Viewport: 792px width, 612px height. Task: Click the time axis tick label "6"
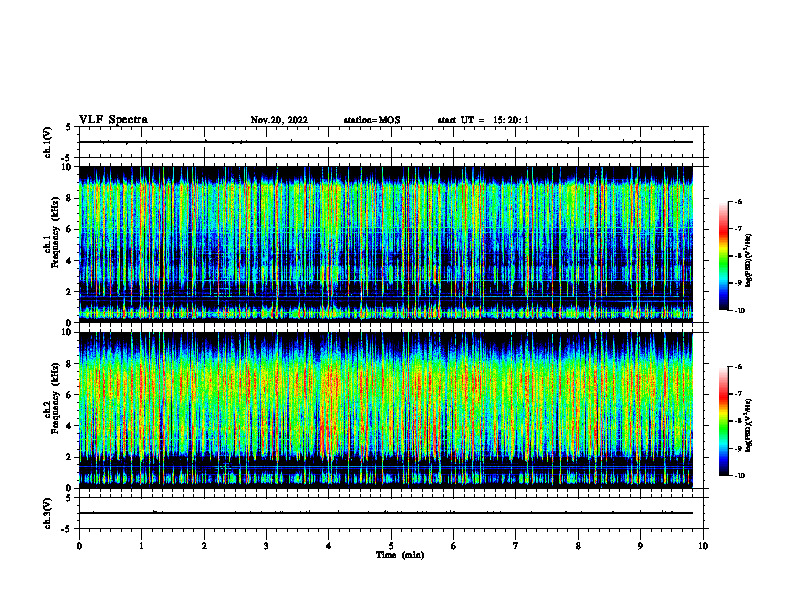click(x=454, y=546)
